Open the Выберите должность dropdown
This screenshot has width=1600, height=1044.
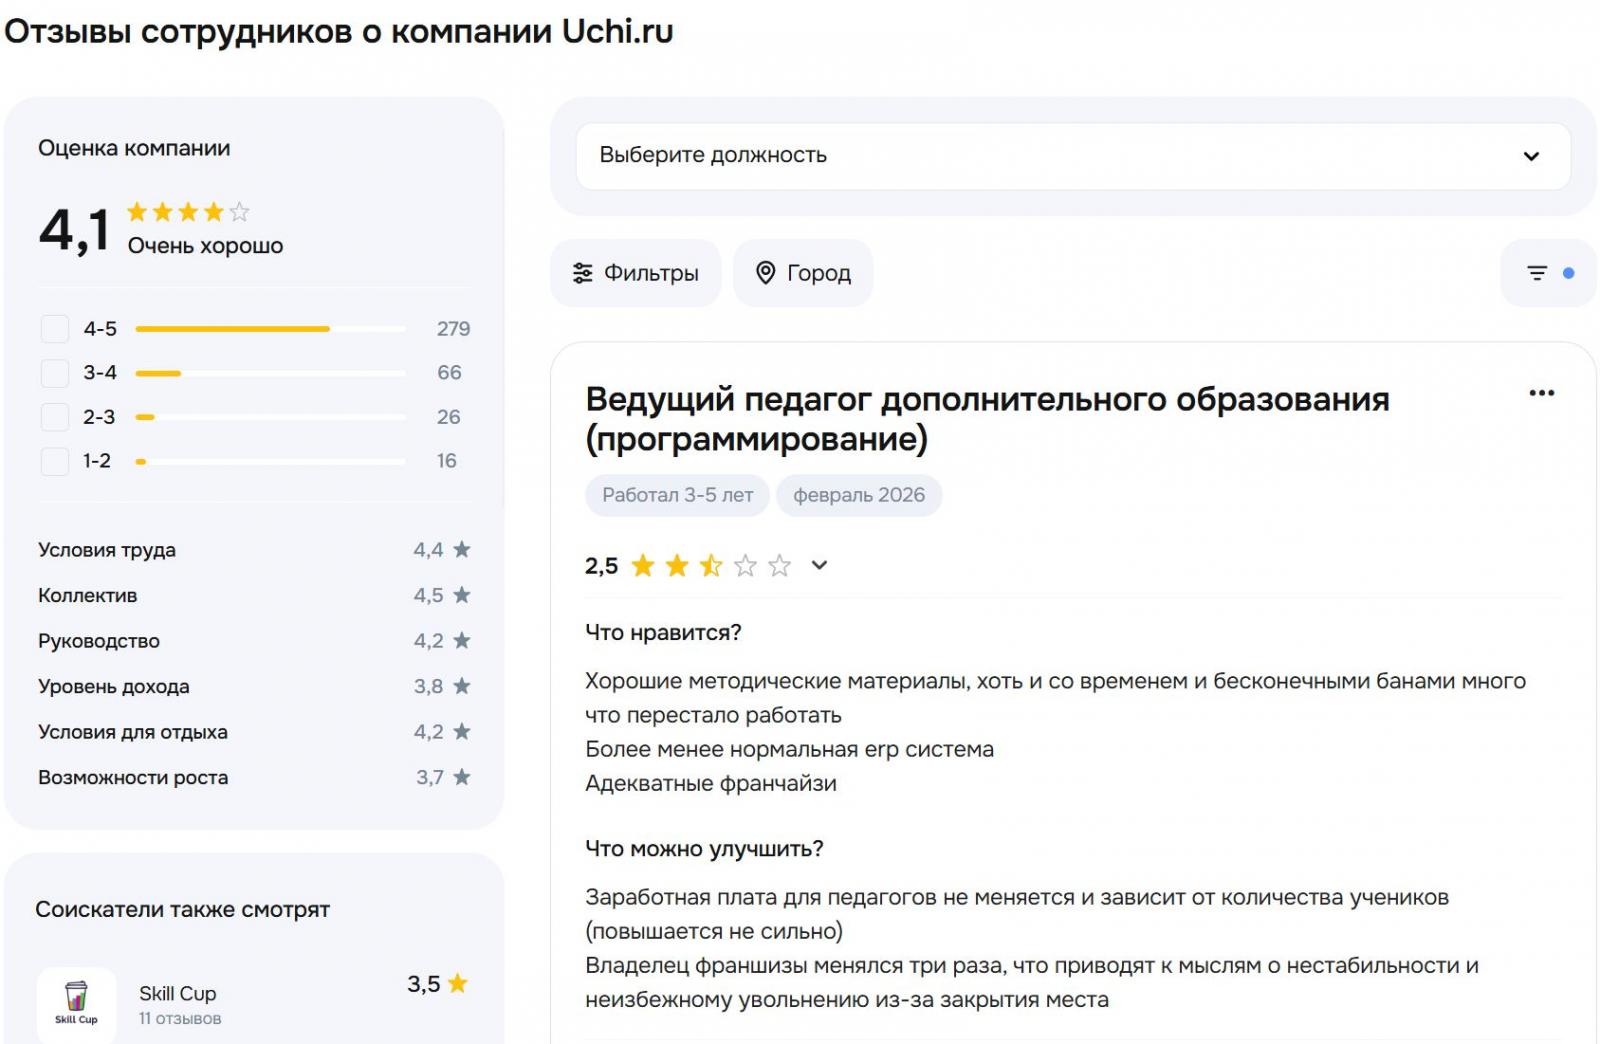(x=1073, y=156)
